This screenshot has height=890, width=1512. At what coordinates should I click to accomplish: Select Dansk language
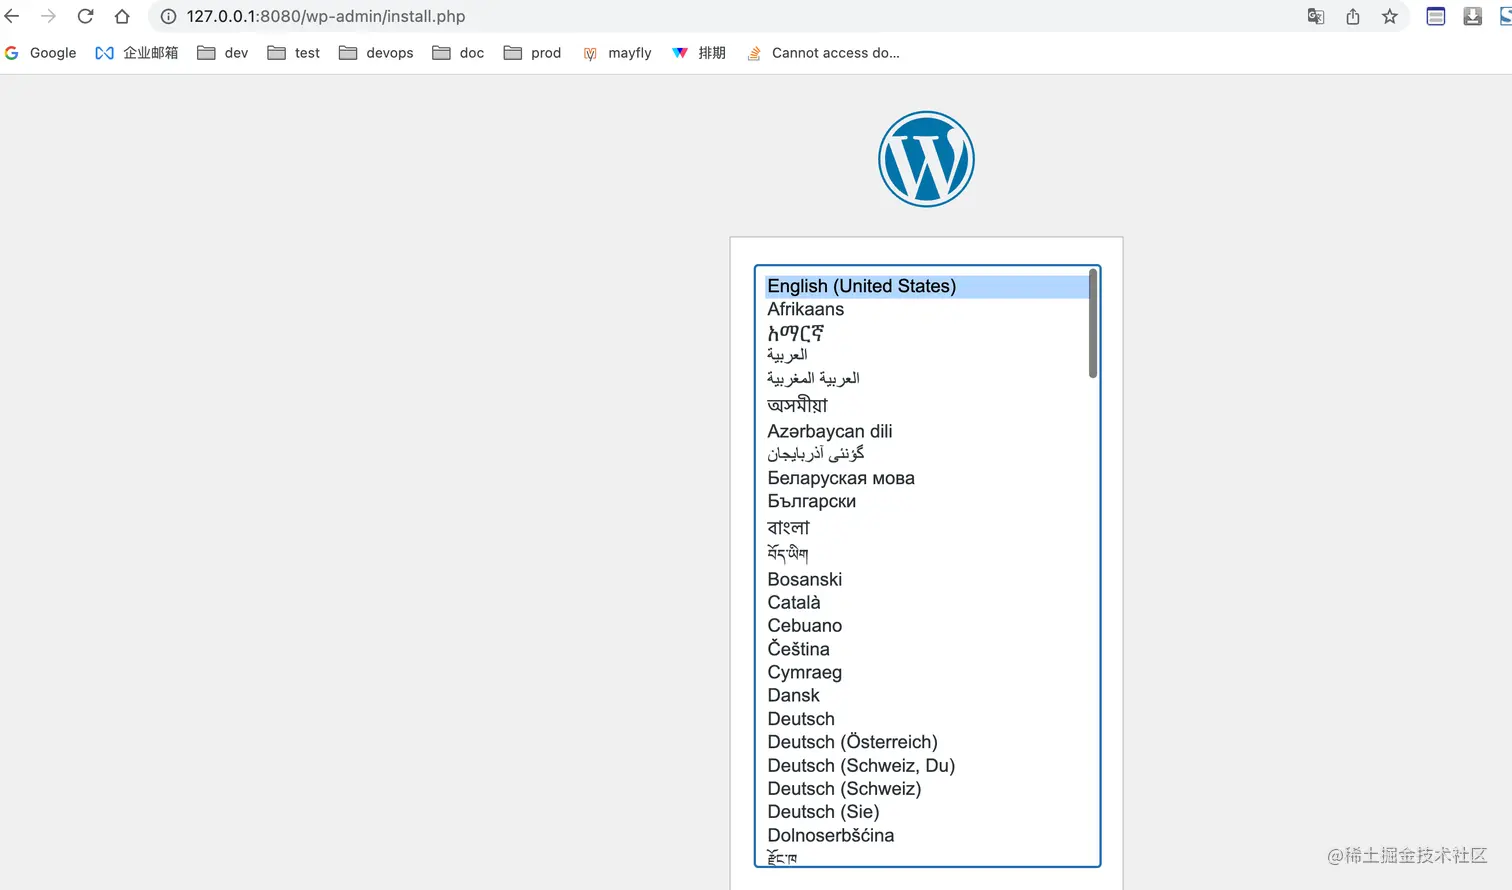[926, 695]
